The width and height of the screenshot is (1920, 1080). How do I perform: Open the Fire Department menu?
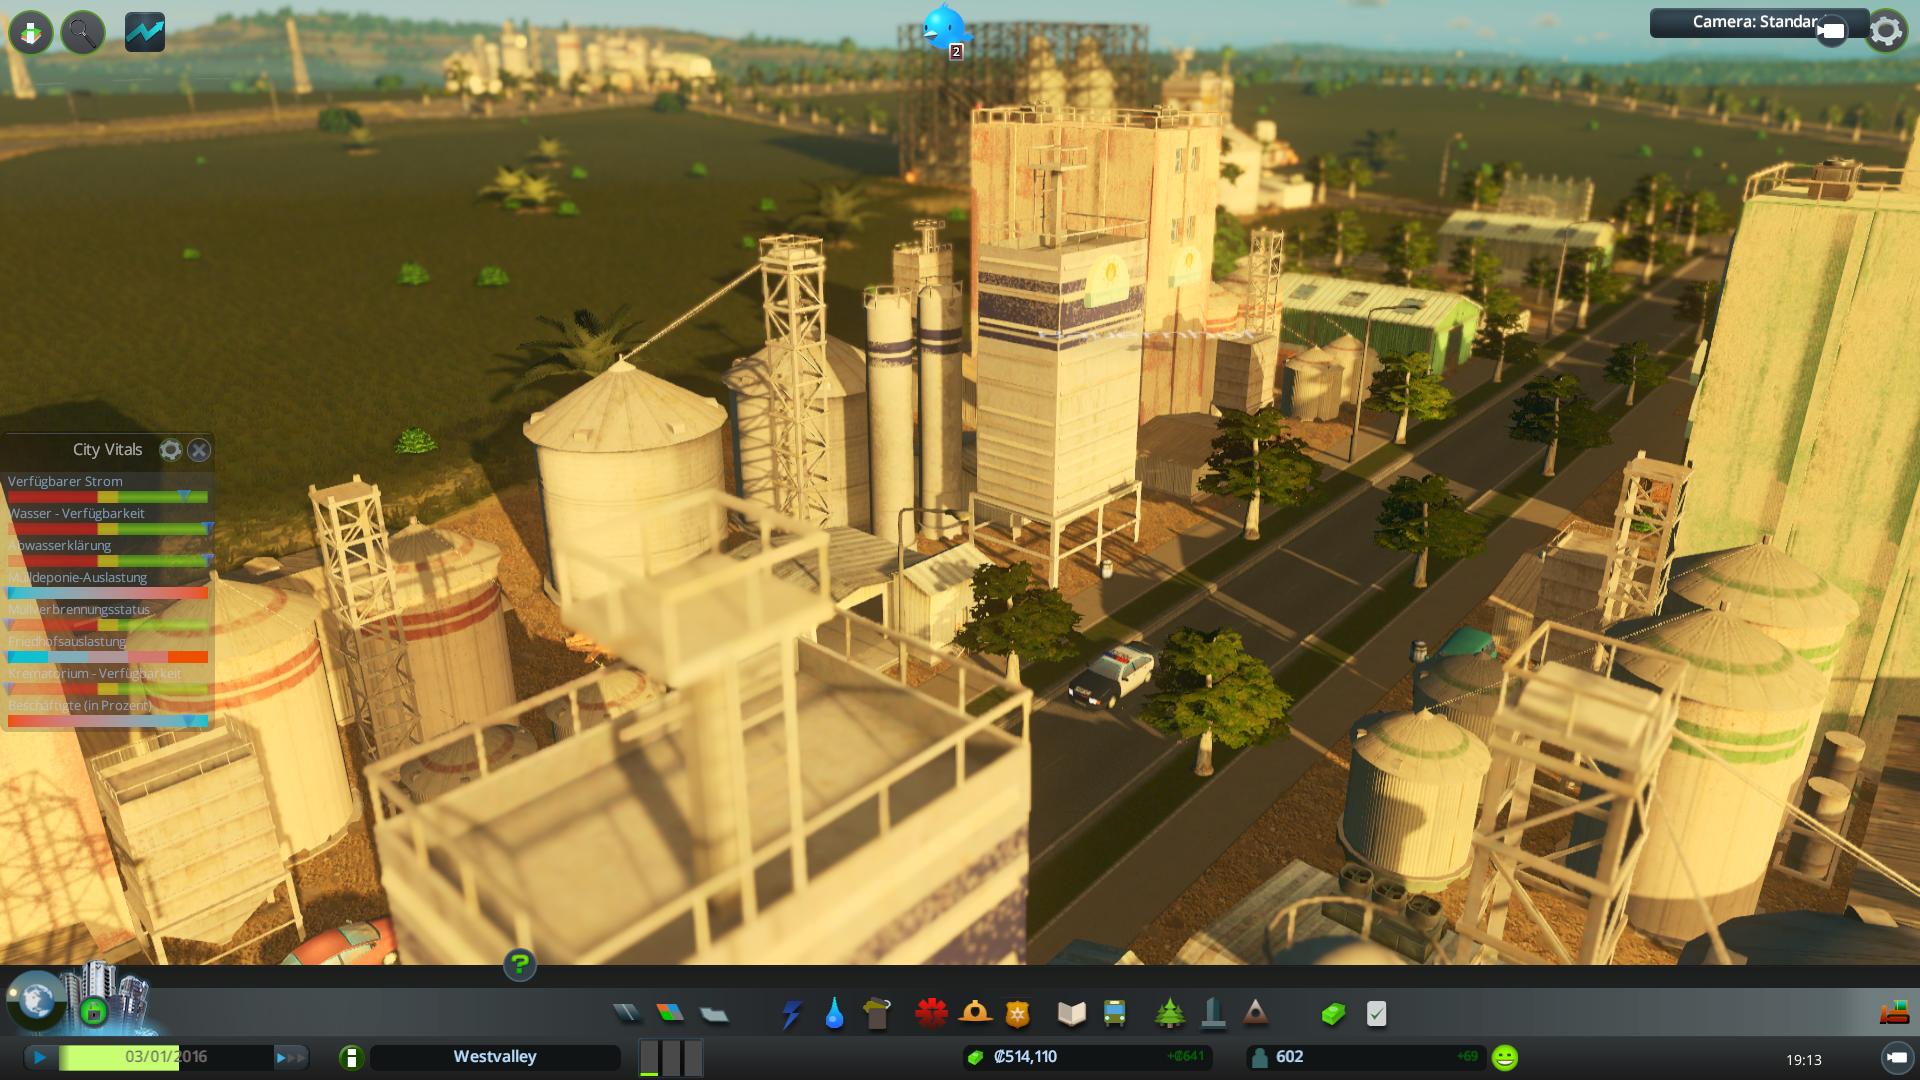[975, 1014]
